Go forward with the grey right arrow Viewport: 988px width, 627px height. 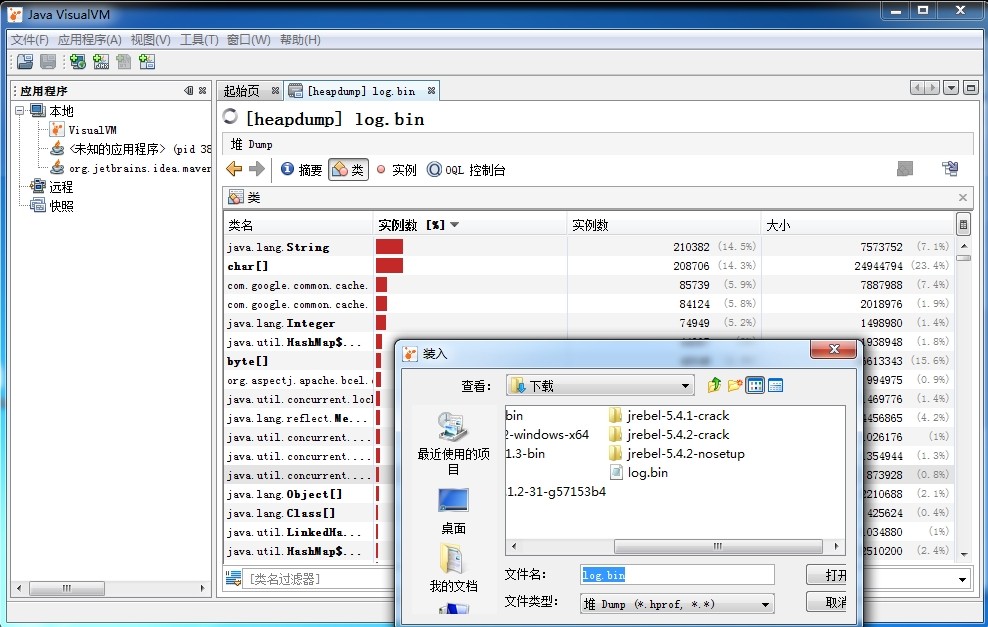256,169
